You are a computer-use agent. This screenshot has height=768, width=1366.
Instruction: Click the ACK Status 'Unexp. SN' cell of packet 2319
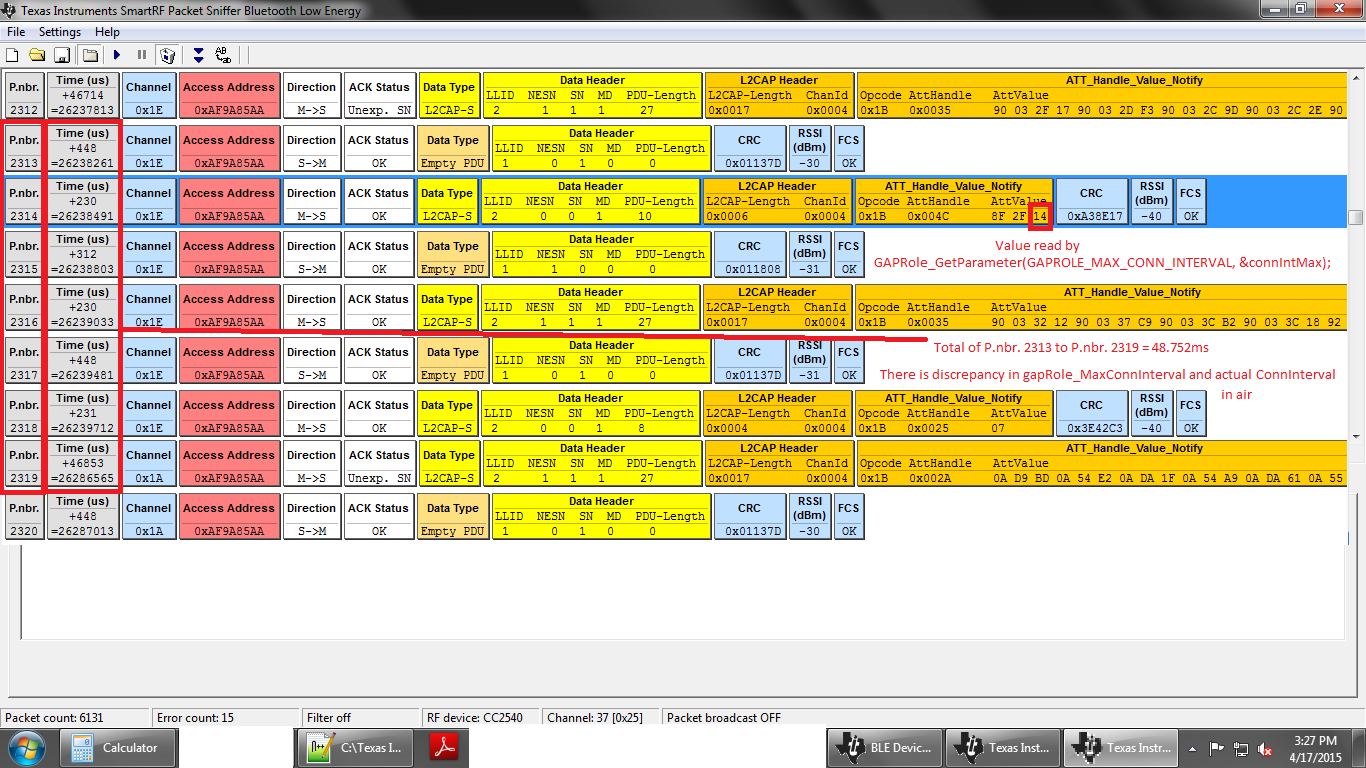(x=379, y=464)
